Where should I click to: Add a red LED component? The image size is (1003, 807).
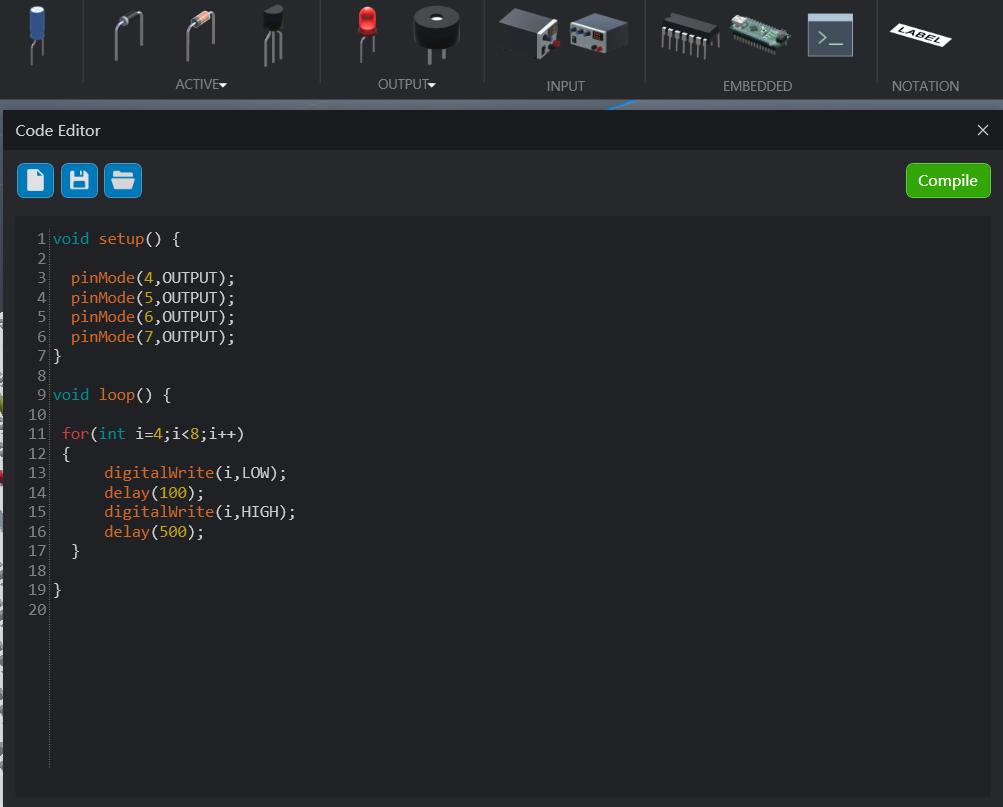[x=367, y=33]
